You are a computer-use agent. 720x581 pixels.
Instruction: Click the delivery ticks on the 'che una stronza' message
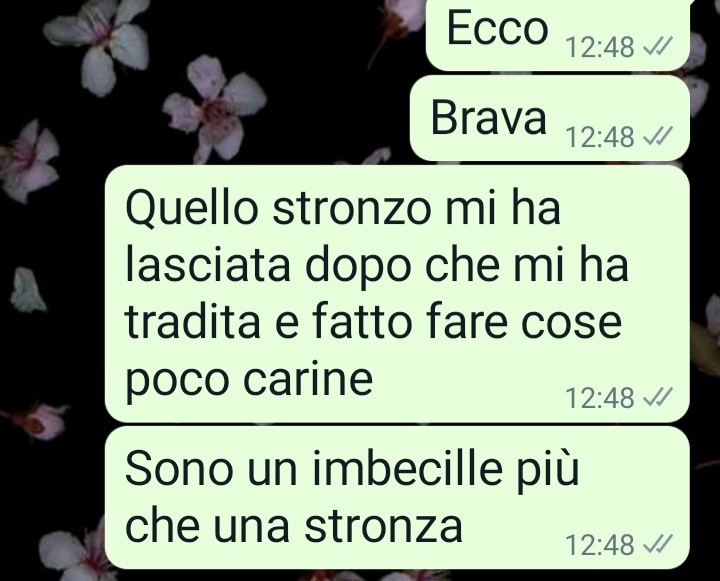[x=658, y=544]
